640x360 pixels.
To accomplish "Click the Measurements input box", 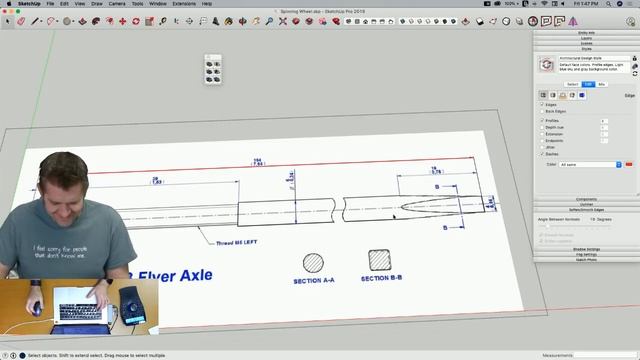I will [x=605, y=355].
